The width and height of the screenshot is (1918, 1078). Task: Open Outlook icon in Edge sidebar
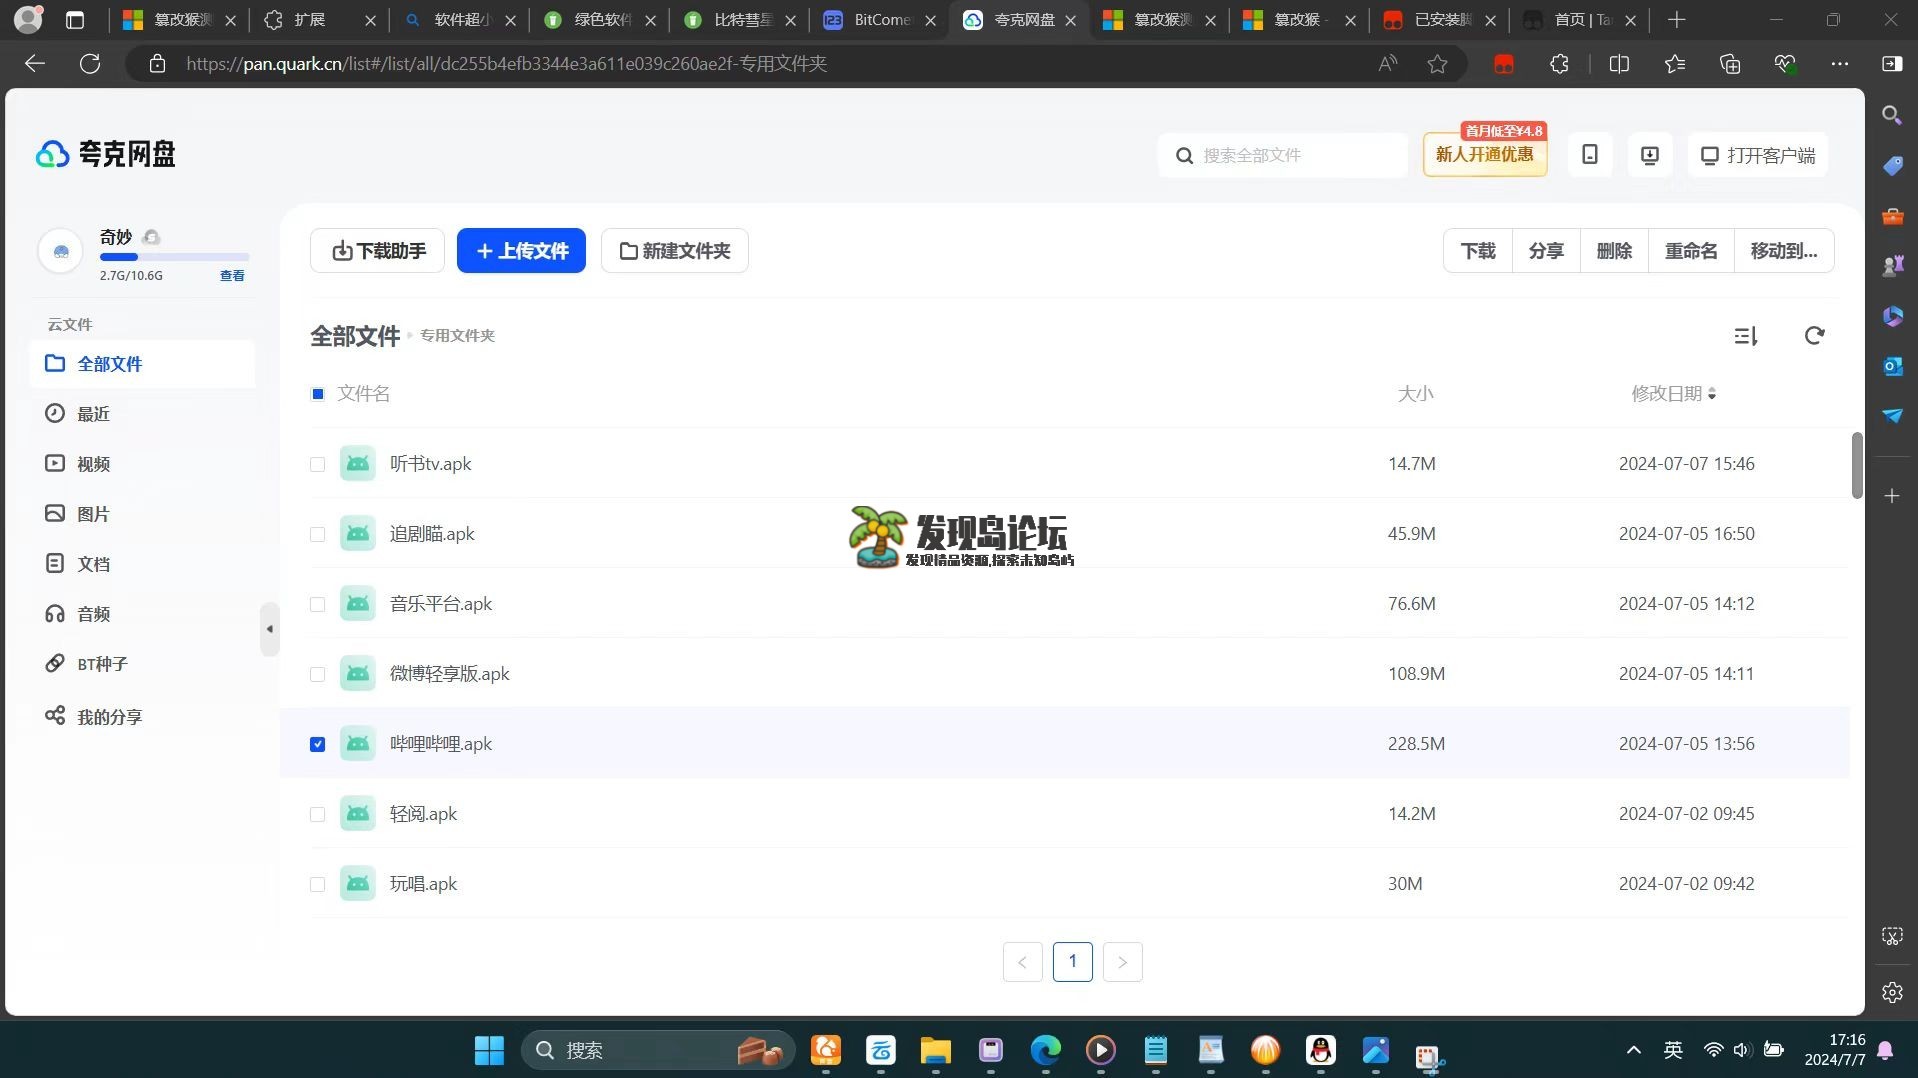click(x=1892, y=366)
